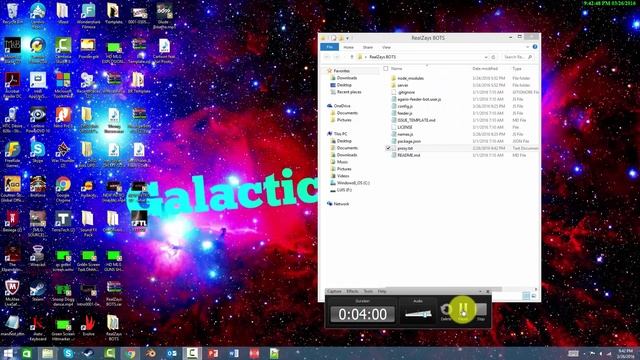This screenshot has height=360, width=640.
Task: Select the .gitignore file
Action: tap(406, 92)
